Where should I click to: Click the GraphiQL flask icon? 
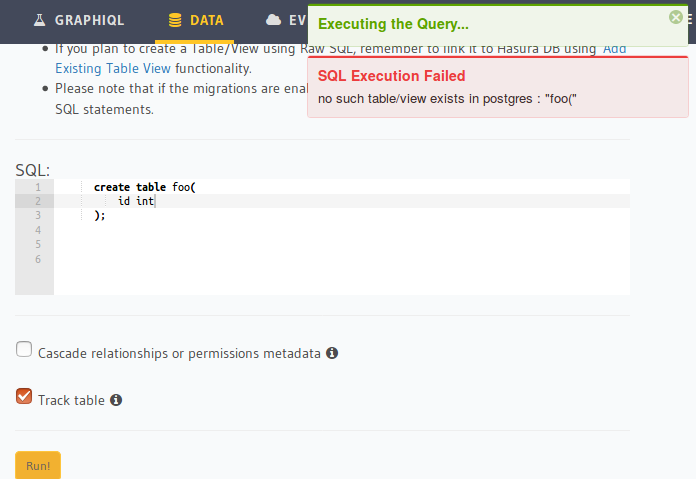click(x=40, y=20)
